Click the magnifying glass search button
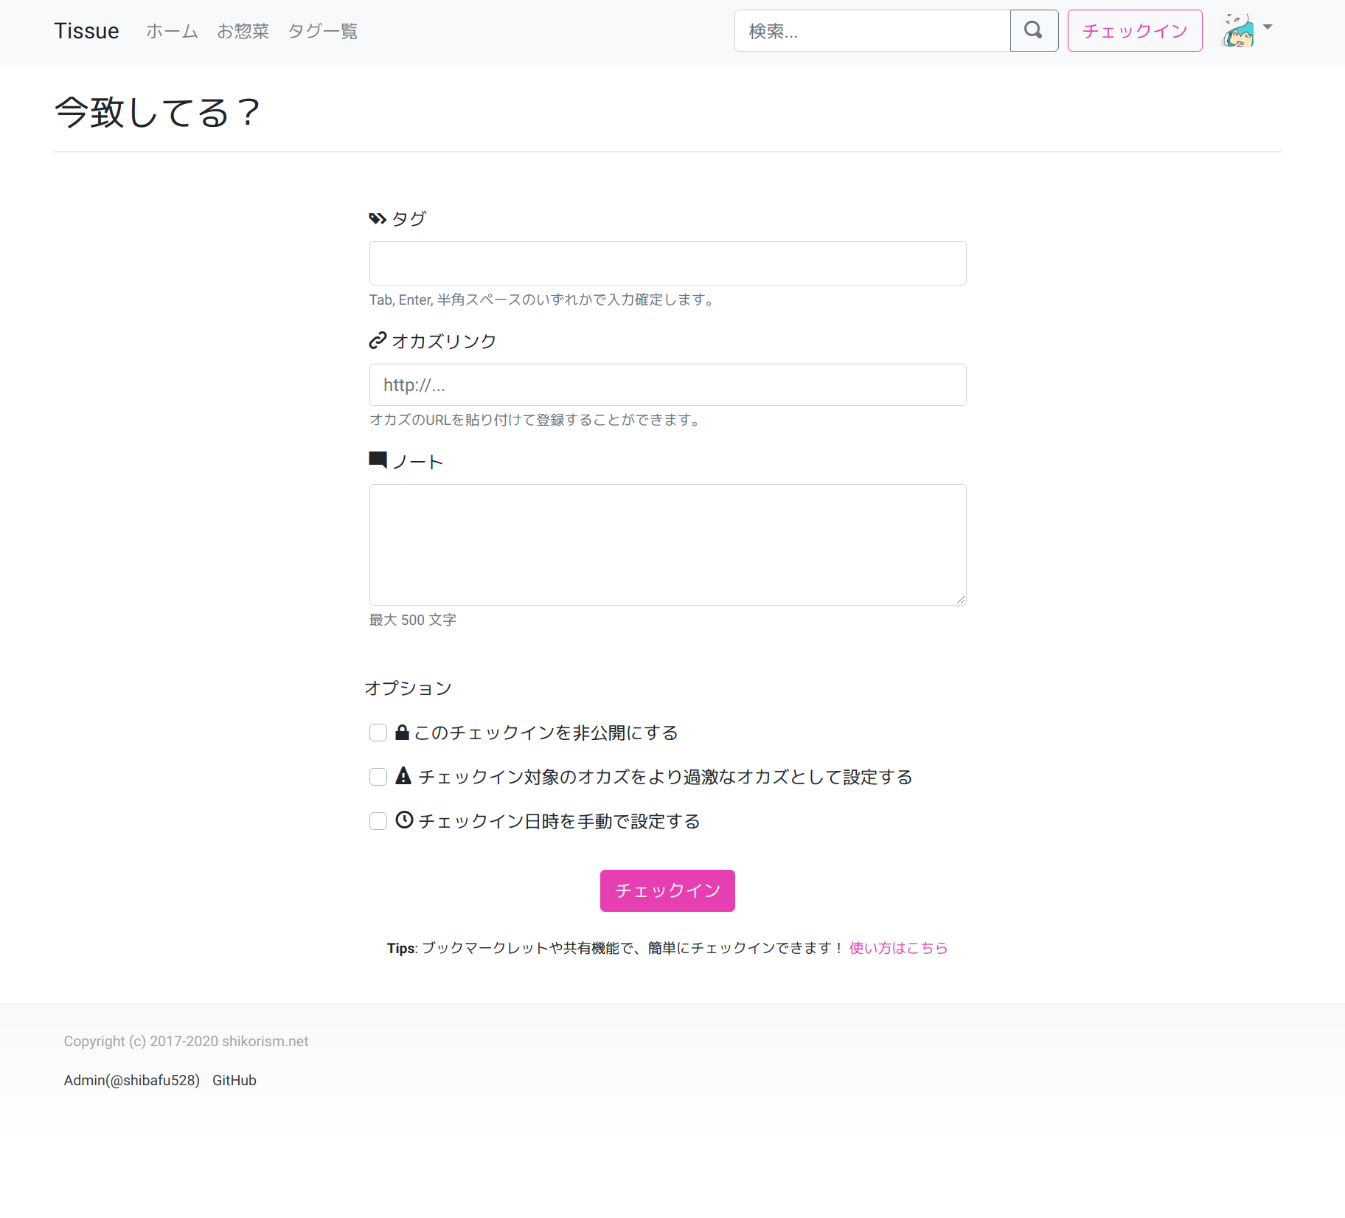Screen dimensions: 1345x1218 coord(1033,31)
